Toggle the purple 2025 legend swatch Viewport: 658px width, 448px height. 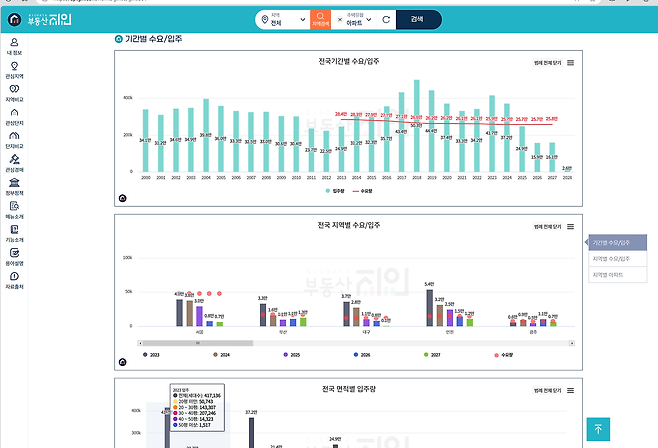pyautogui.click(x=285, y=354)
